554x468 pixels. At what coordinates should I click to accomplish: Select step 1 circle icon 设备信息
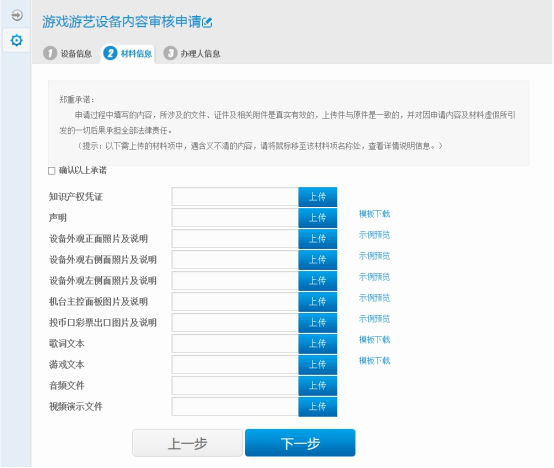pyautogui.click(x=50, y=53)
